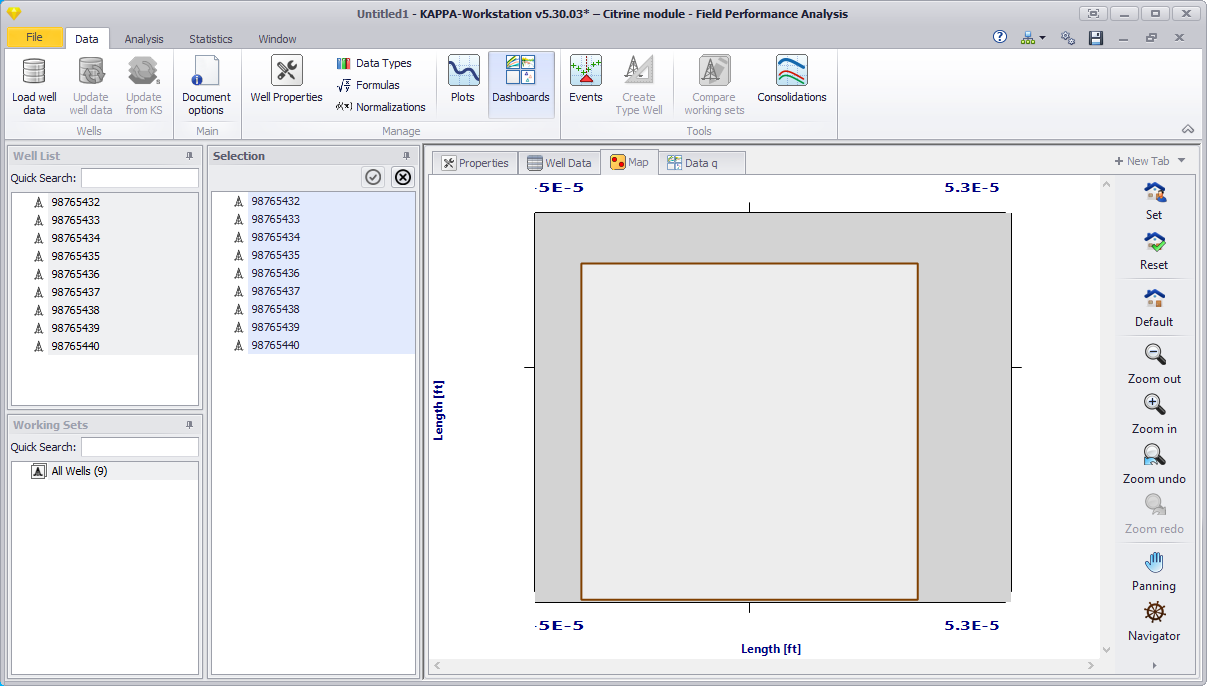Switch to the Well Data tab

tap(559, 163)
